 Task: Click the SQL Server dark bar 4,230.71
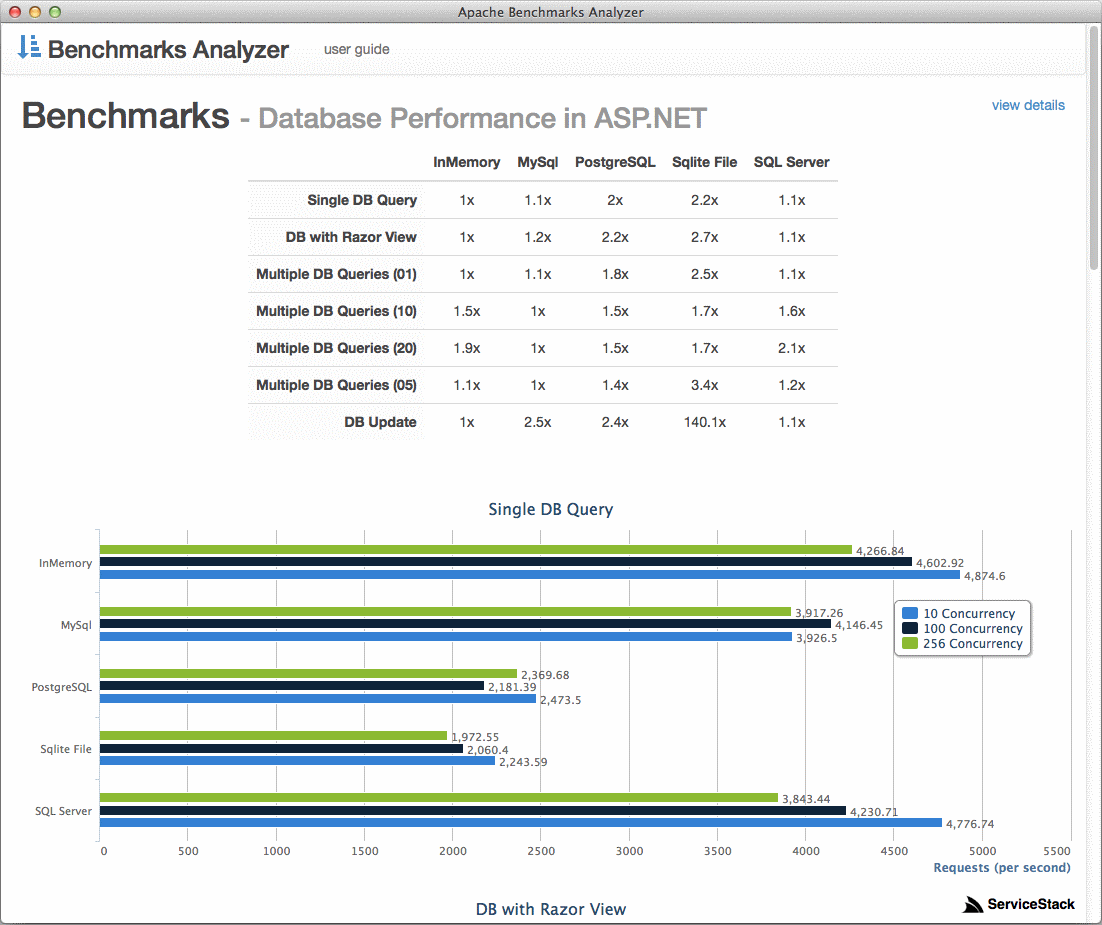pyautogui.click(x=473, y=810)
